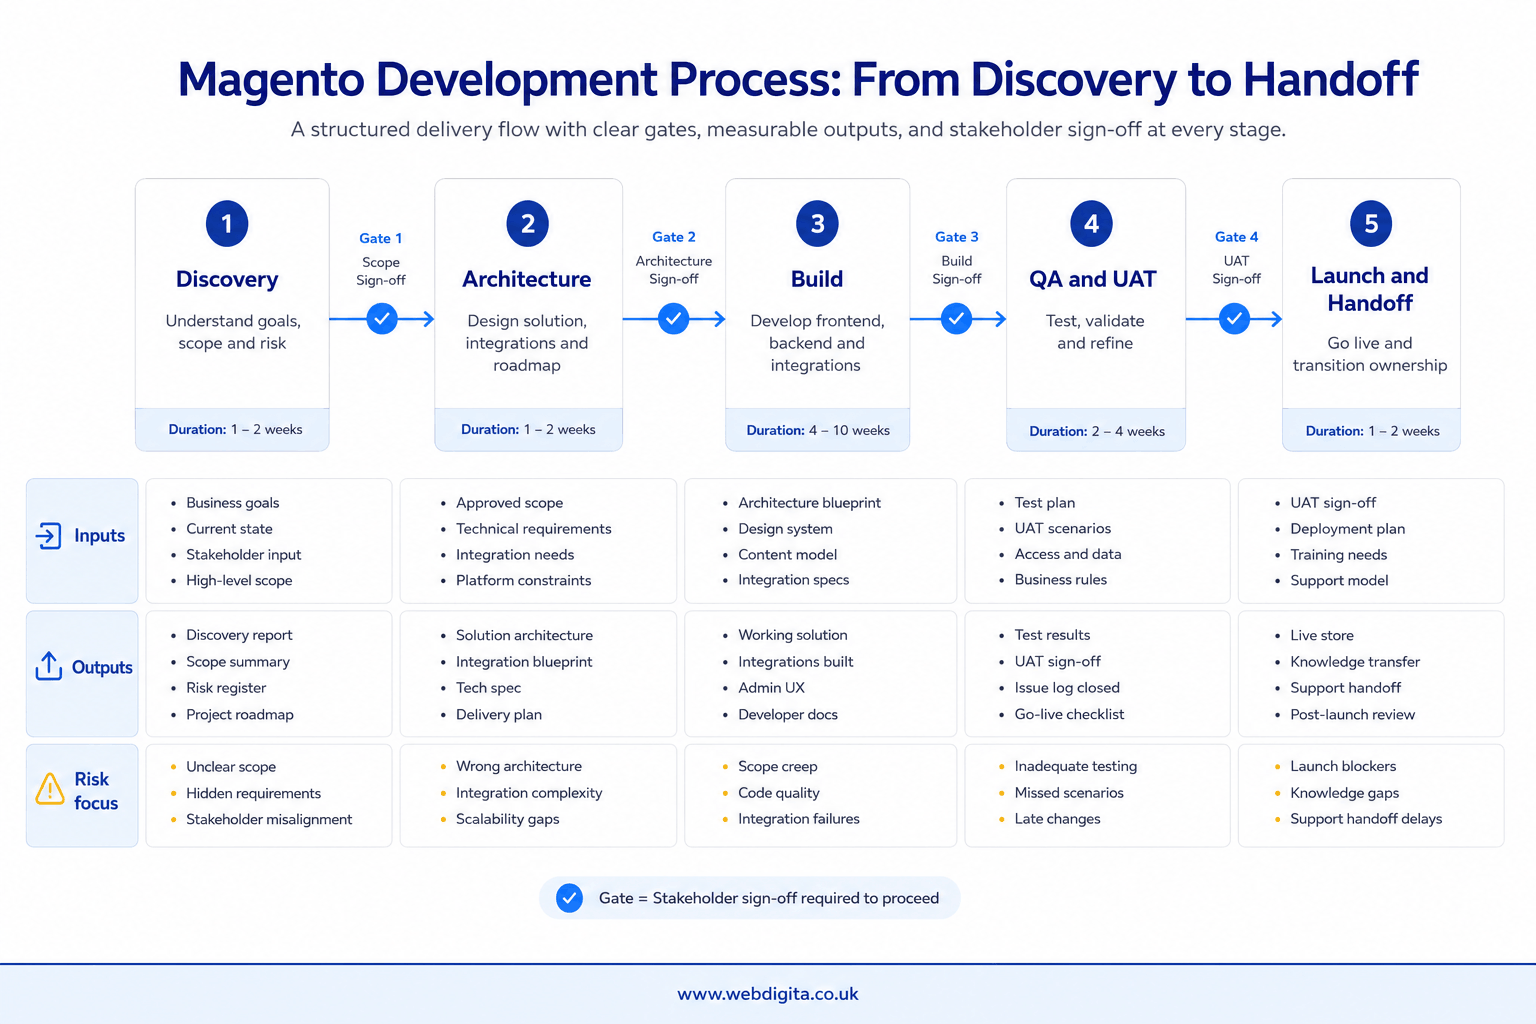
Task: Select the QA and UAT stage heading
Action: tap(1093, 279)
